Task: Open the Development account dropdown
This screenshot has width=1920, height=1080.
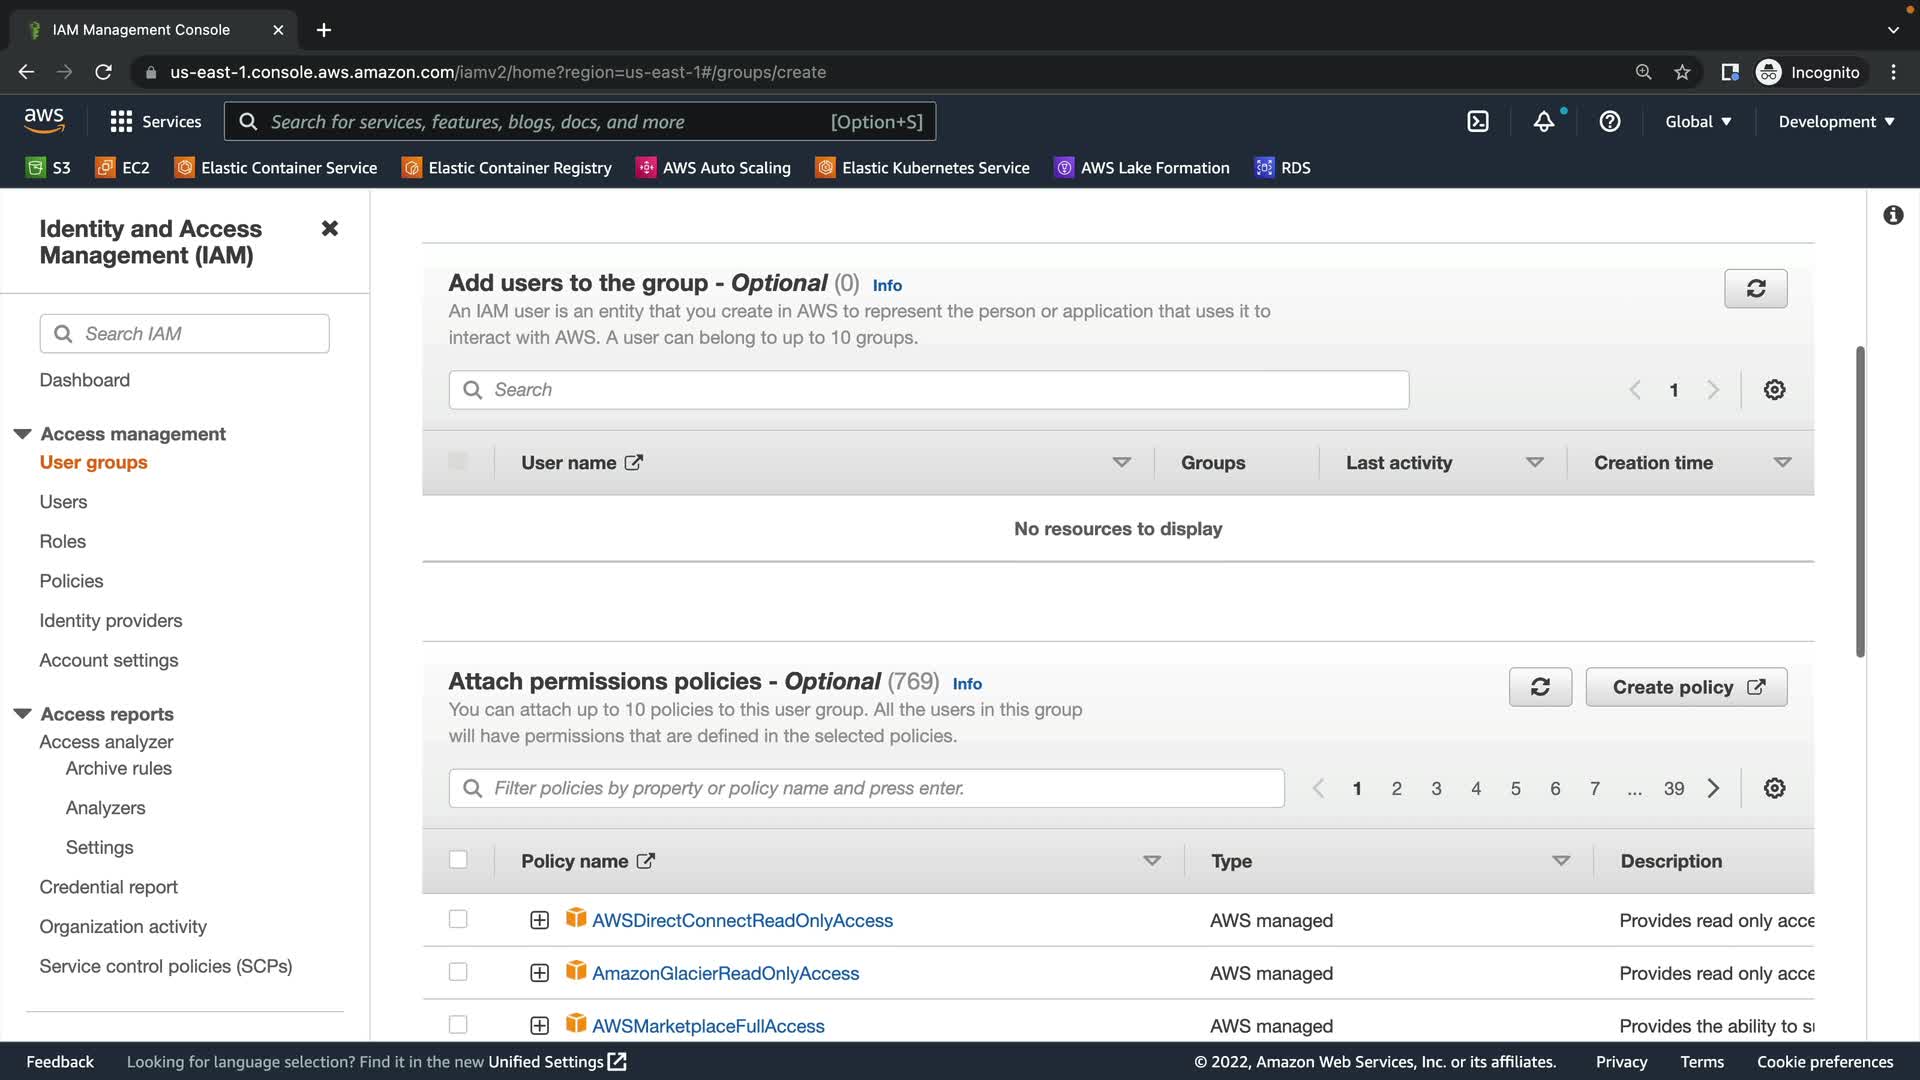Action: [x=1835, y=121]
